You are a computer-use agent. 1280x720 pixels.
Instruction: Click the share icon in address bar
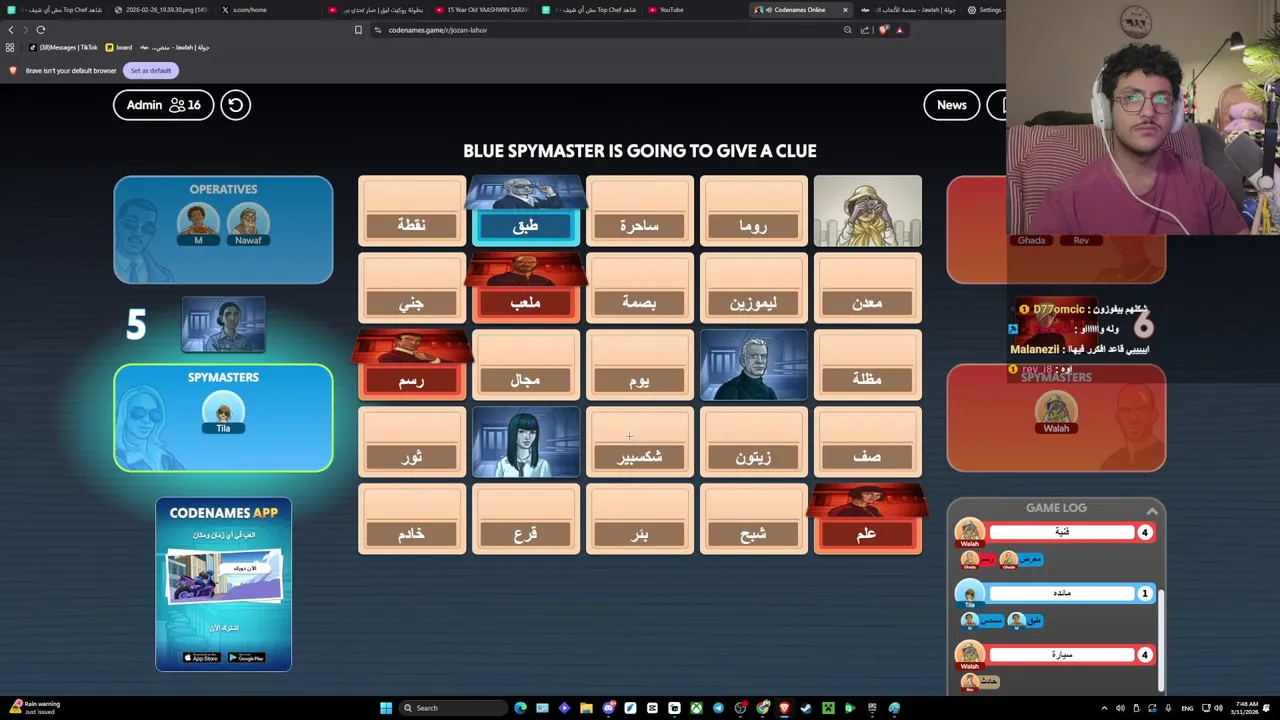point(865,30)
